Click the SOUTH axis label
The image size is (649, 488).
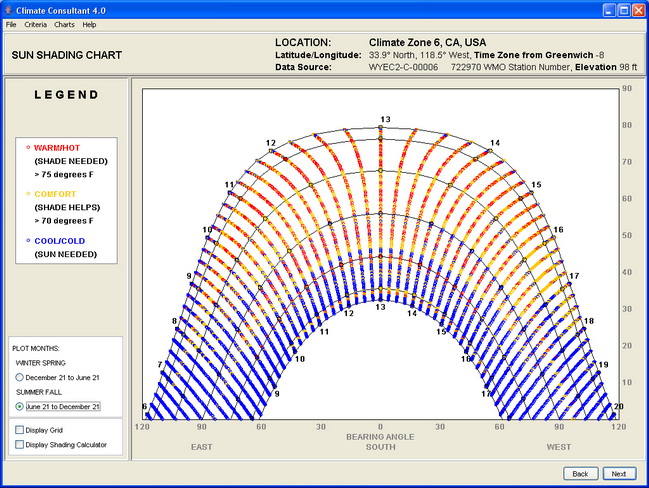[x=380, y=447]
